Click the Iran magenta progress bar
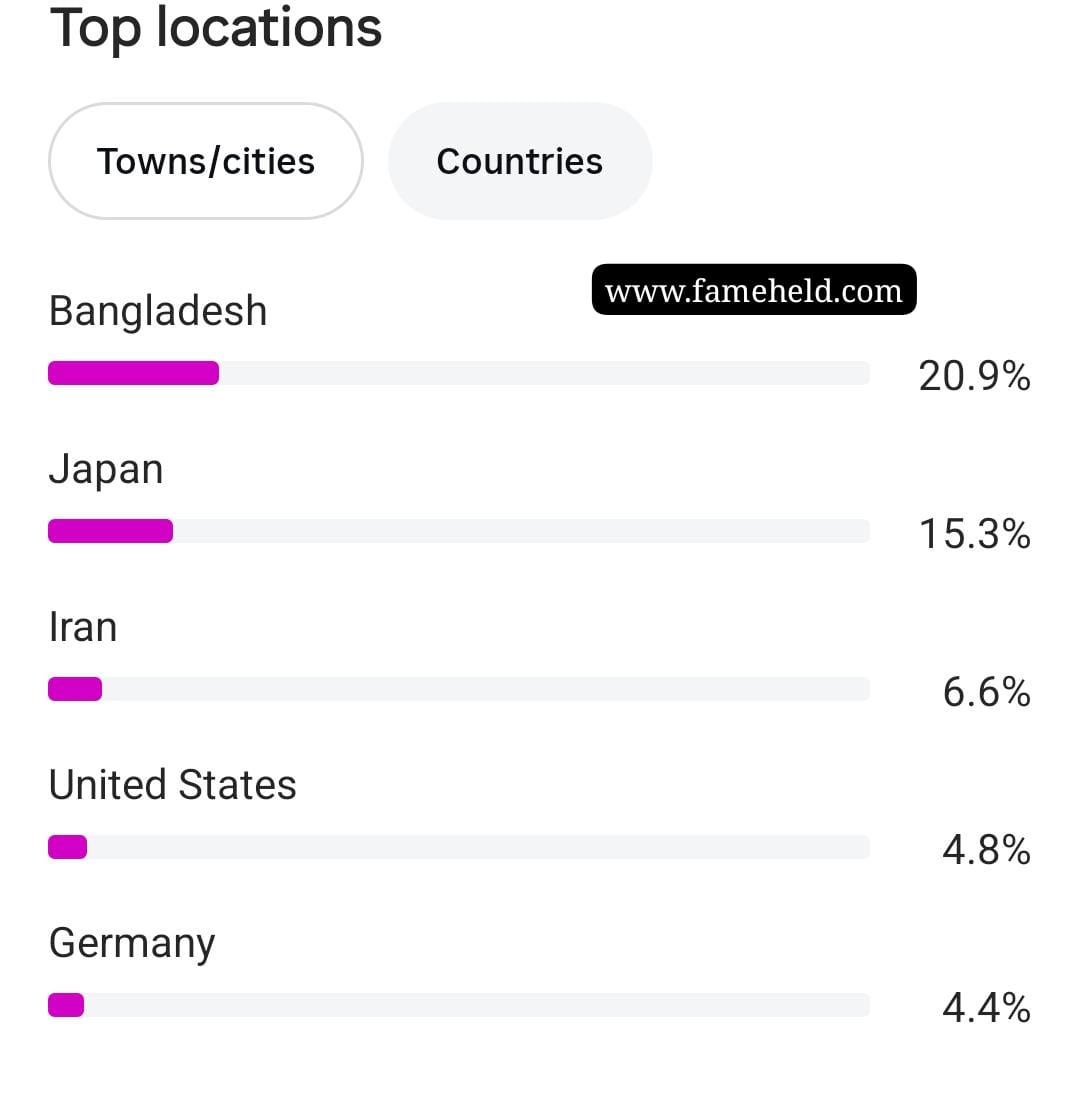The height and width of the screenshot is (1111, 1080). pyautogui.click(x=75, y=689)
